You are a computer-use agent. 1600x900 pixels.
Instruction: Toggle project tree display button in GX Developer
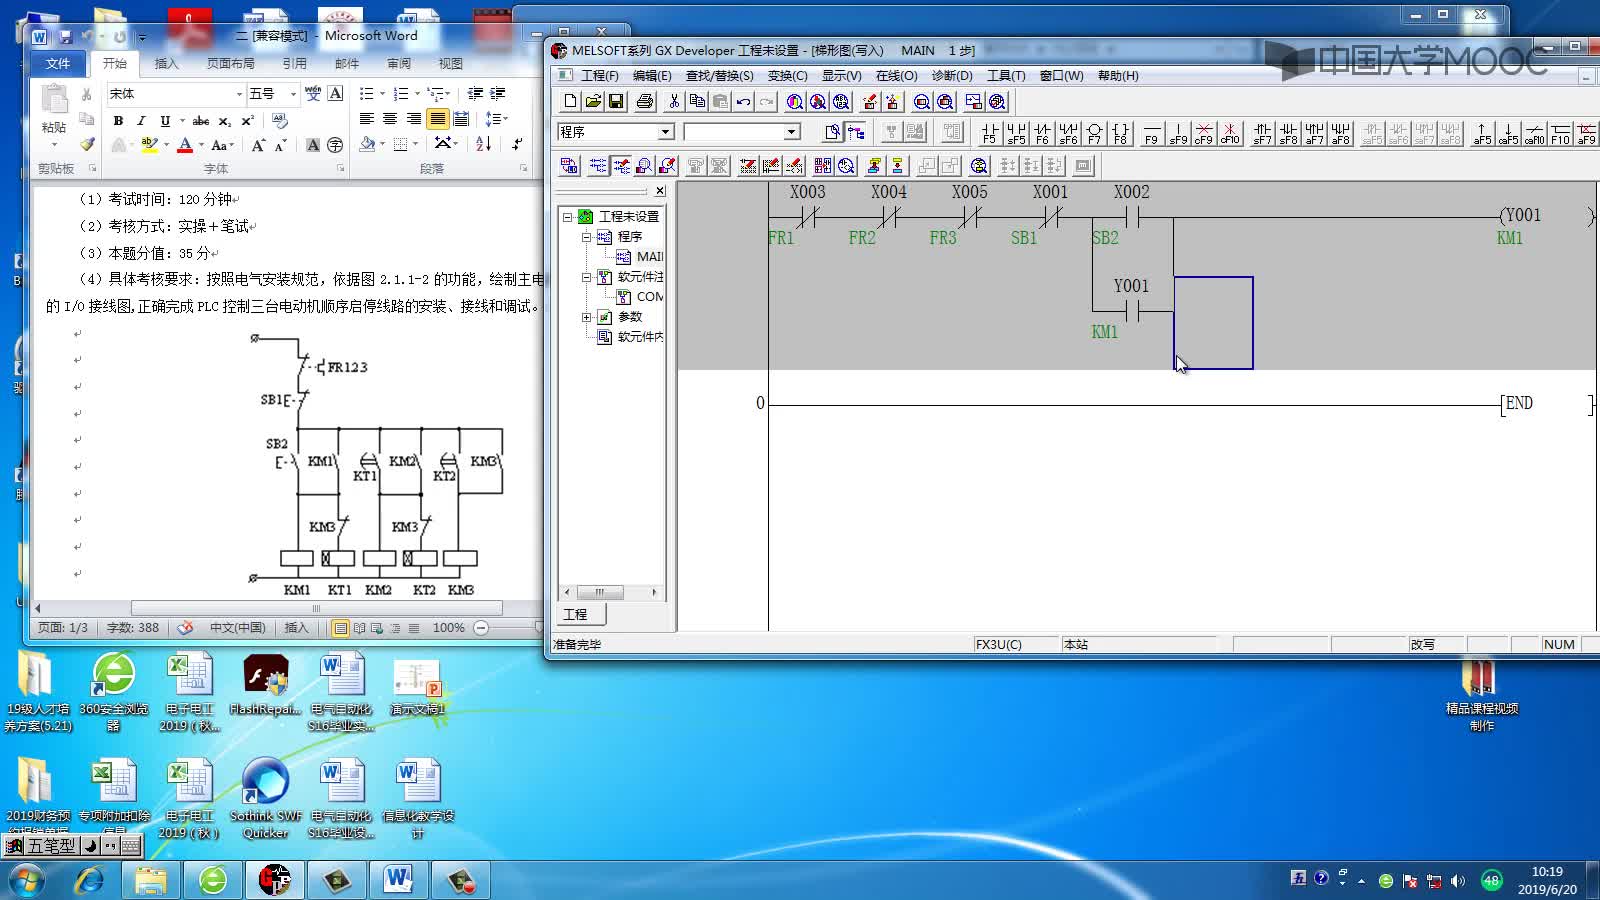[856, 132]
